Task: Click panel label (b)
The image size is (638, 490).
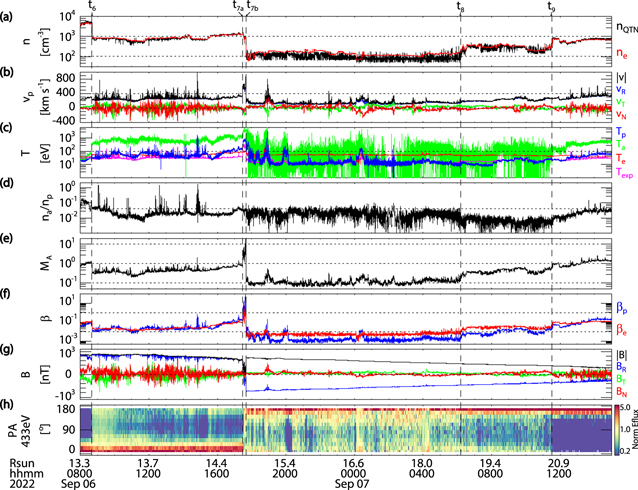Action: (x=7, y=73)
